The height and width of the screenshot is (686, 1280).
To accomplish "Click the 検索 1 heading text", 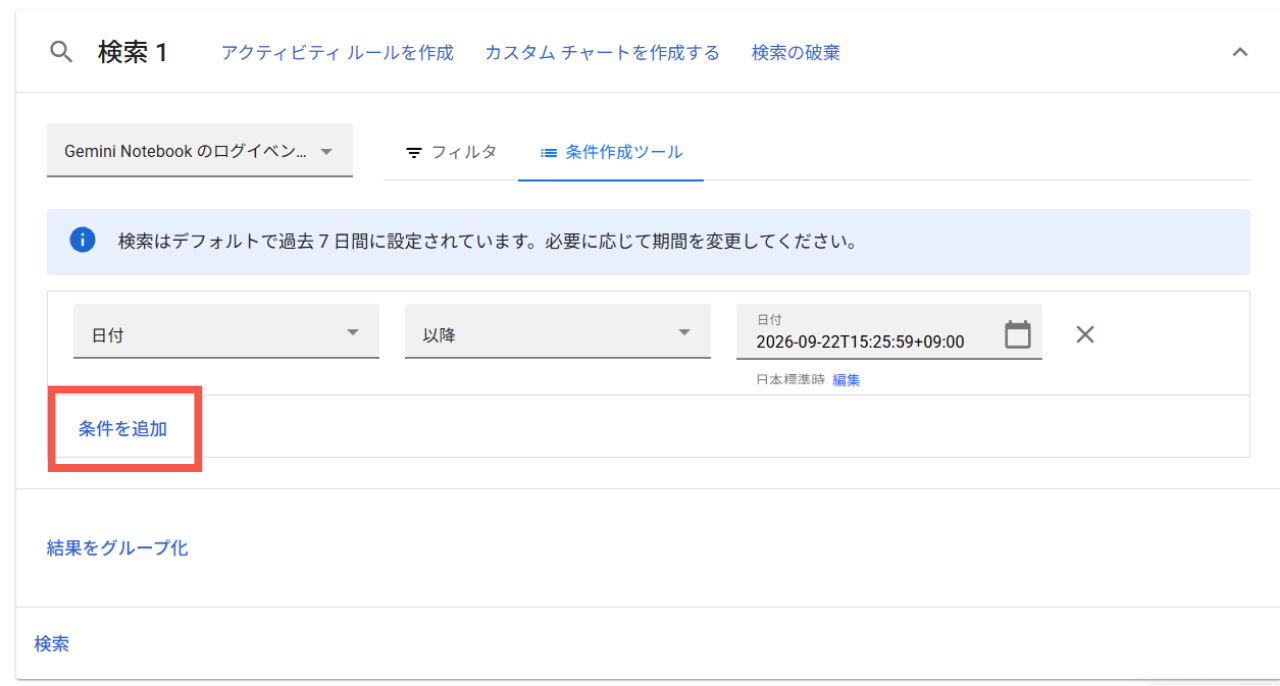I will 133,52.
